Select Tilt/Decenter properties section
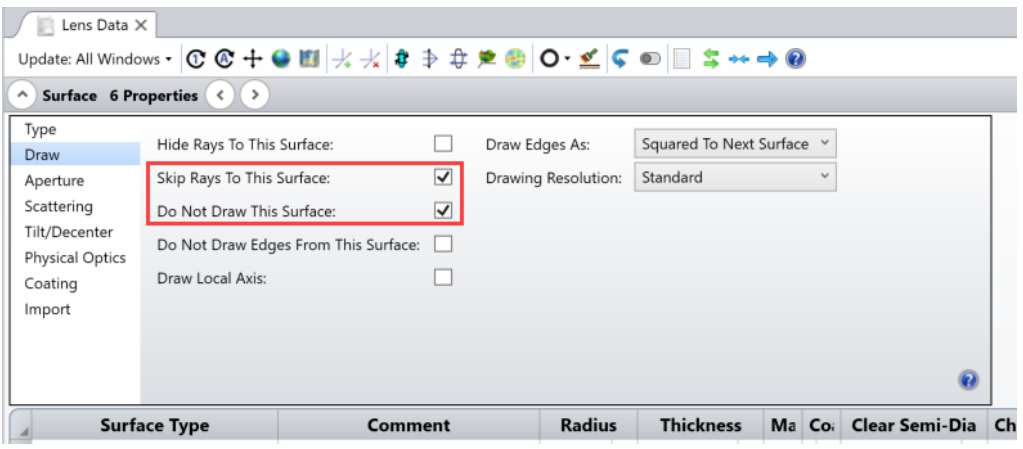Viewport: 1023px width, 449px height. (x=69, y=232)
